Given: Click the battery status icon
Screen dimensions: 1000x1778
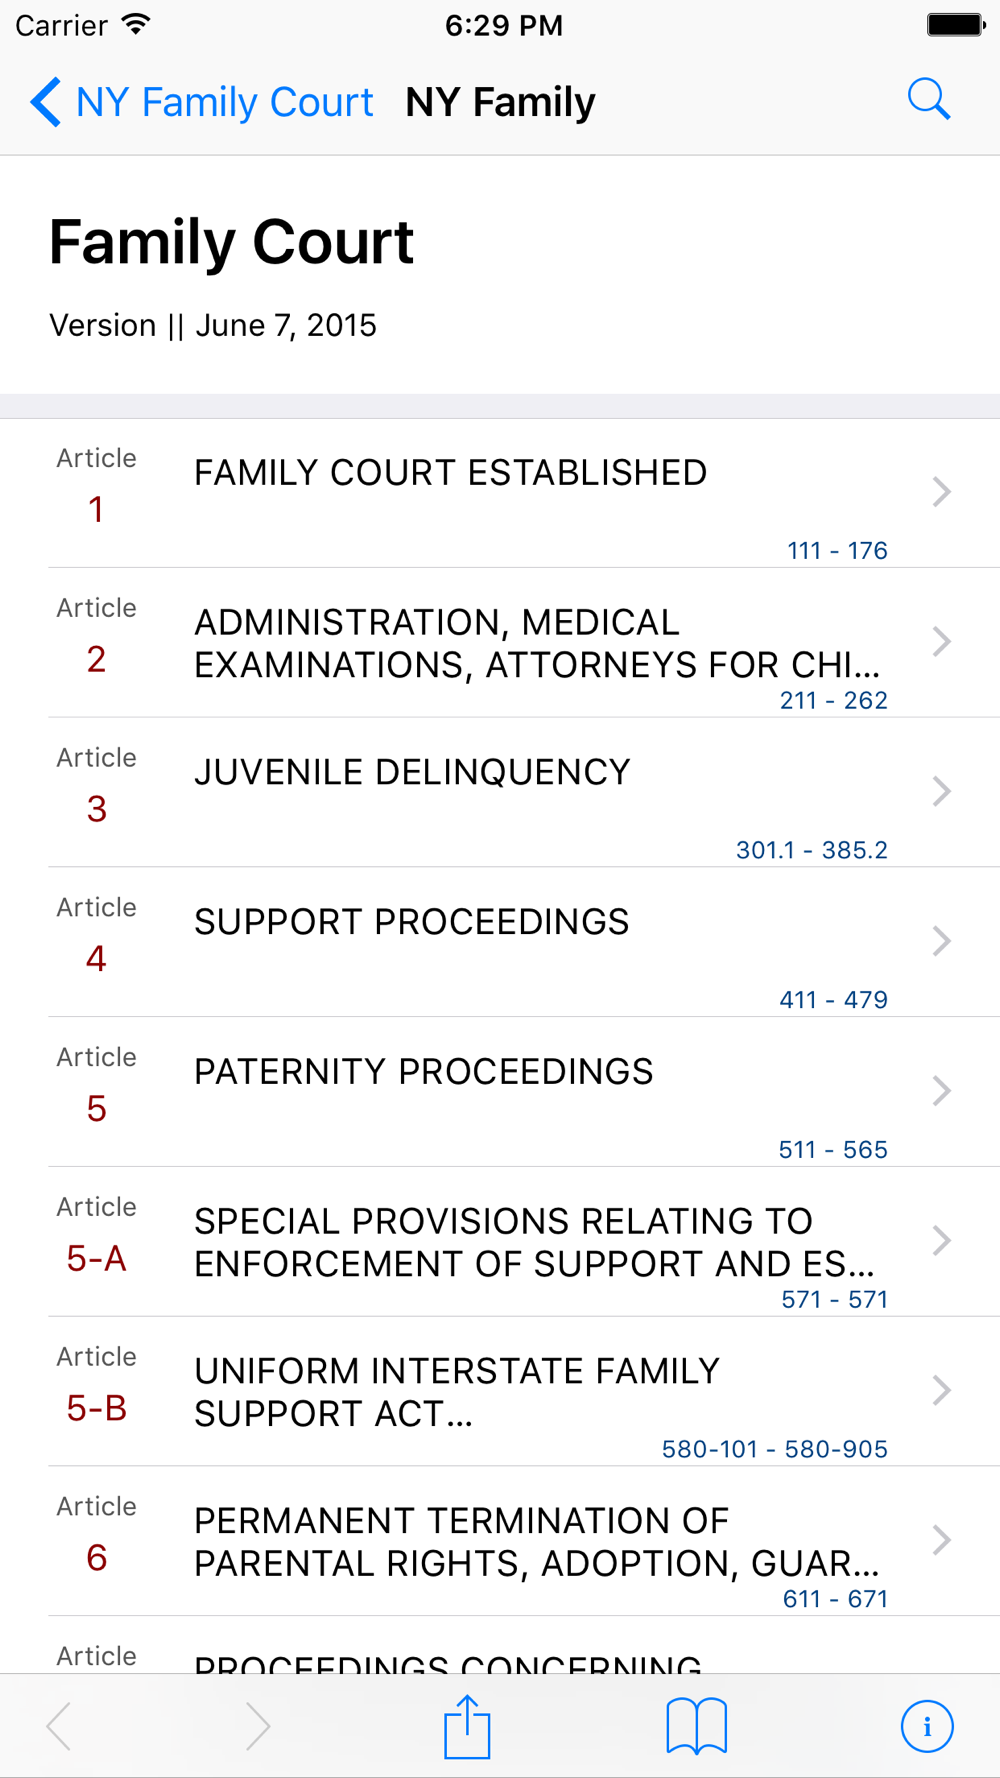Looking at the screenshot, I should pyautogui.click(x=955, y=25).
